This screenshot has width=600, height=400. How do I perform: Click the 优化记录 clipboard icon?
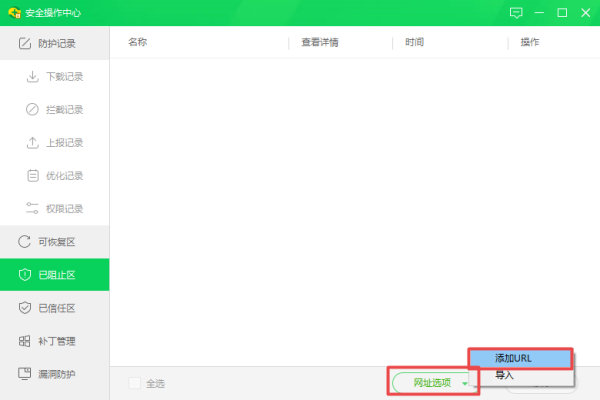tap(33, 176)
